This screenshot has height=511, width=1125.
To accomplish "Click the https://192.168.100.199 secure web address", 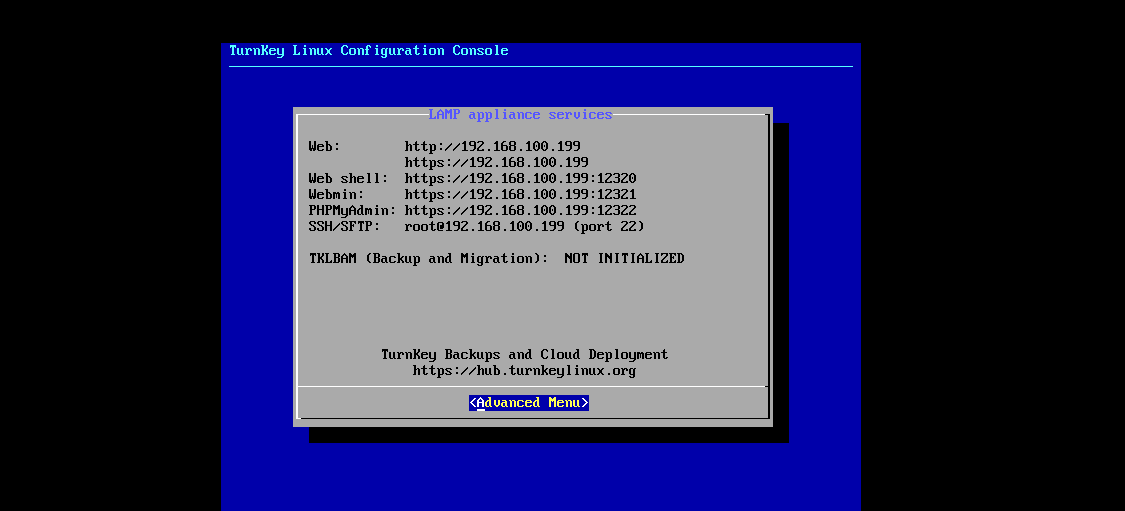I will tap(496, 162).
